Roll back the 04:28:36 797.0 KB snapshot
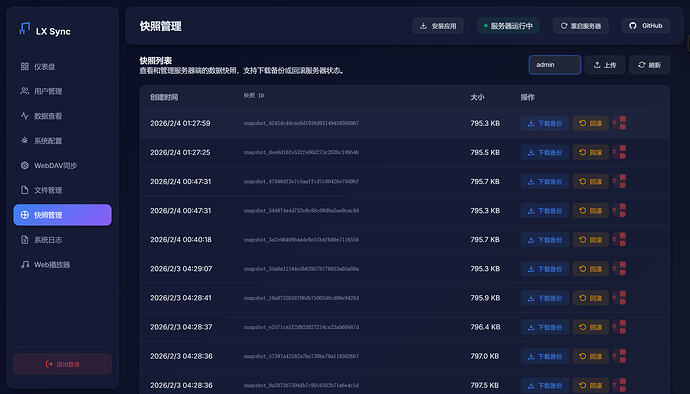 click(x=591, y=356)
